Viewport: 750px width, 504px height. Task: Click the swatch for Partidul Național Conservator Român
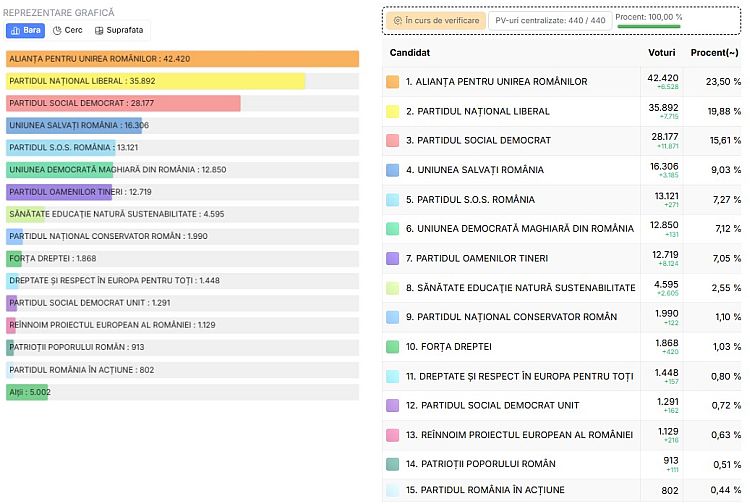tap(393, 317)
